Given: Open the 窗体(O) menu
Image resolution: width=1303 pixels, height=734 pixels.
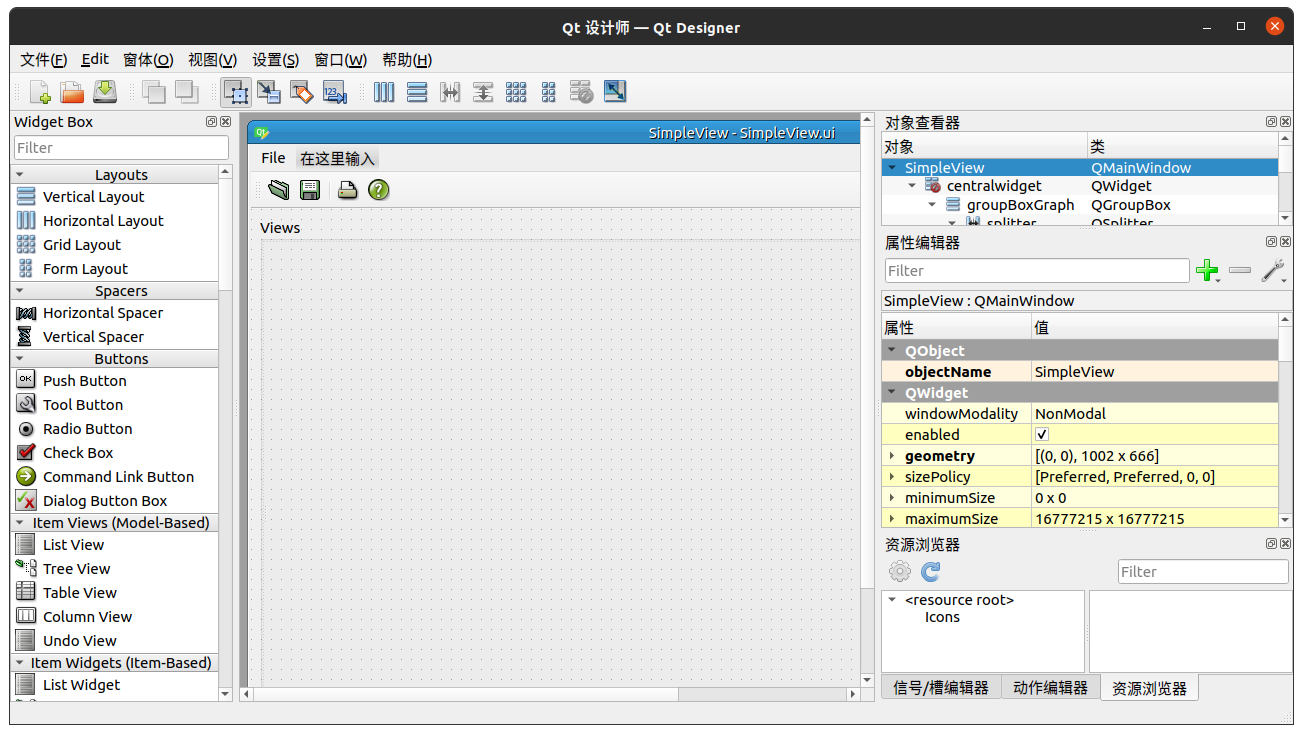Looking at the screenshot, I should (148, 60).
